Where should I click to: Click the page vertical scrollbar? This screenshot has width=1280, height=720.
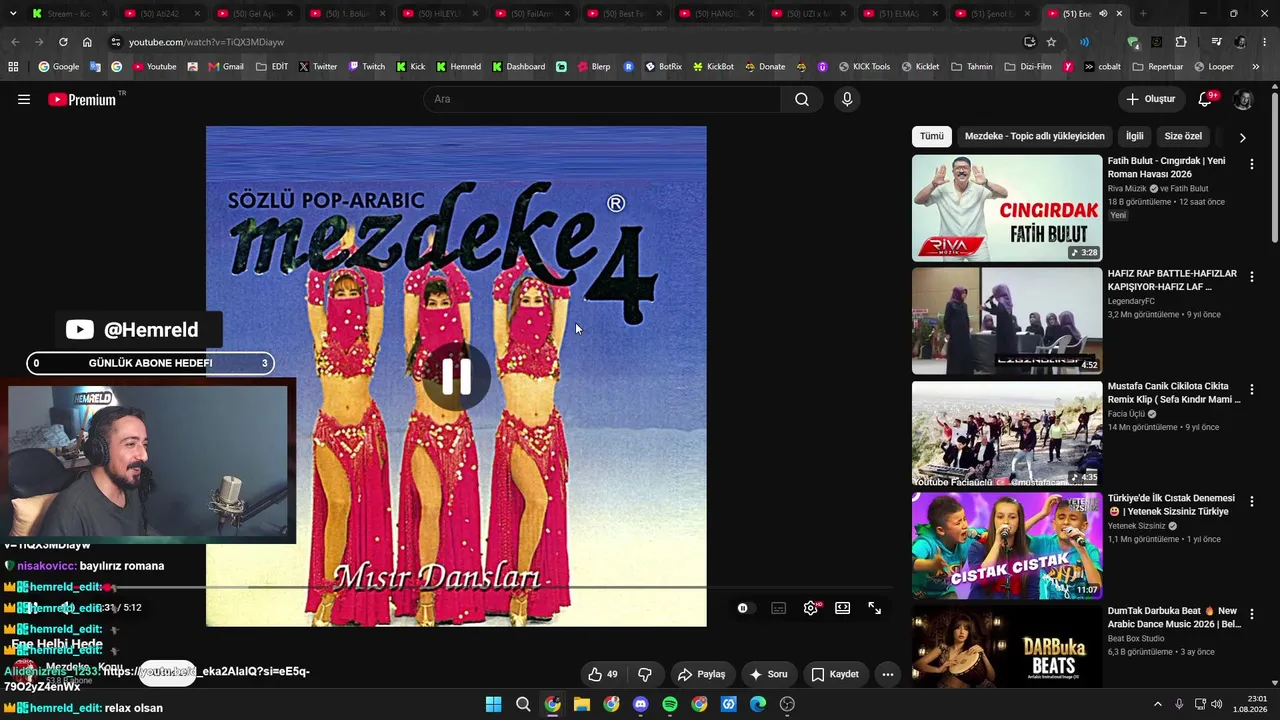coord(1274,166)
